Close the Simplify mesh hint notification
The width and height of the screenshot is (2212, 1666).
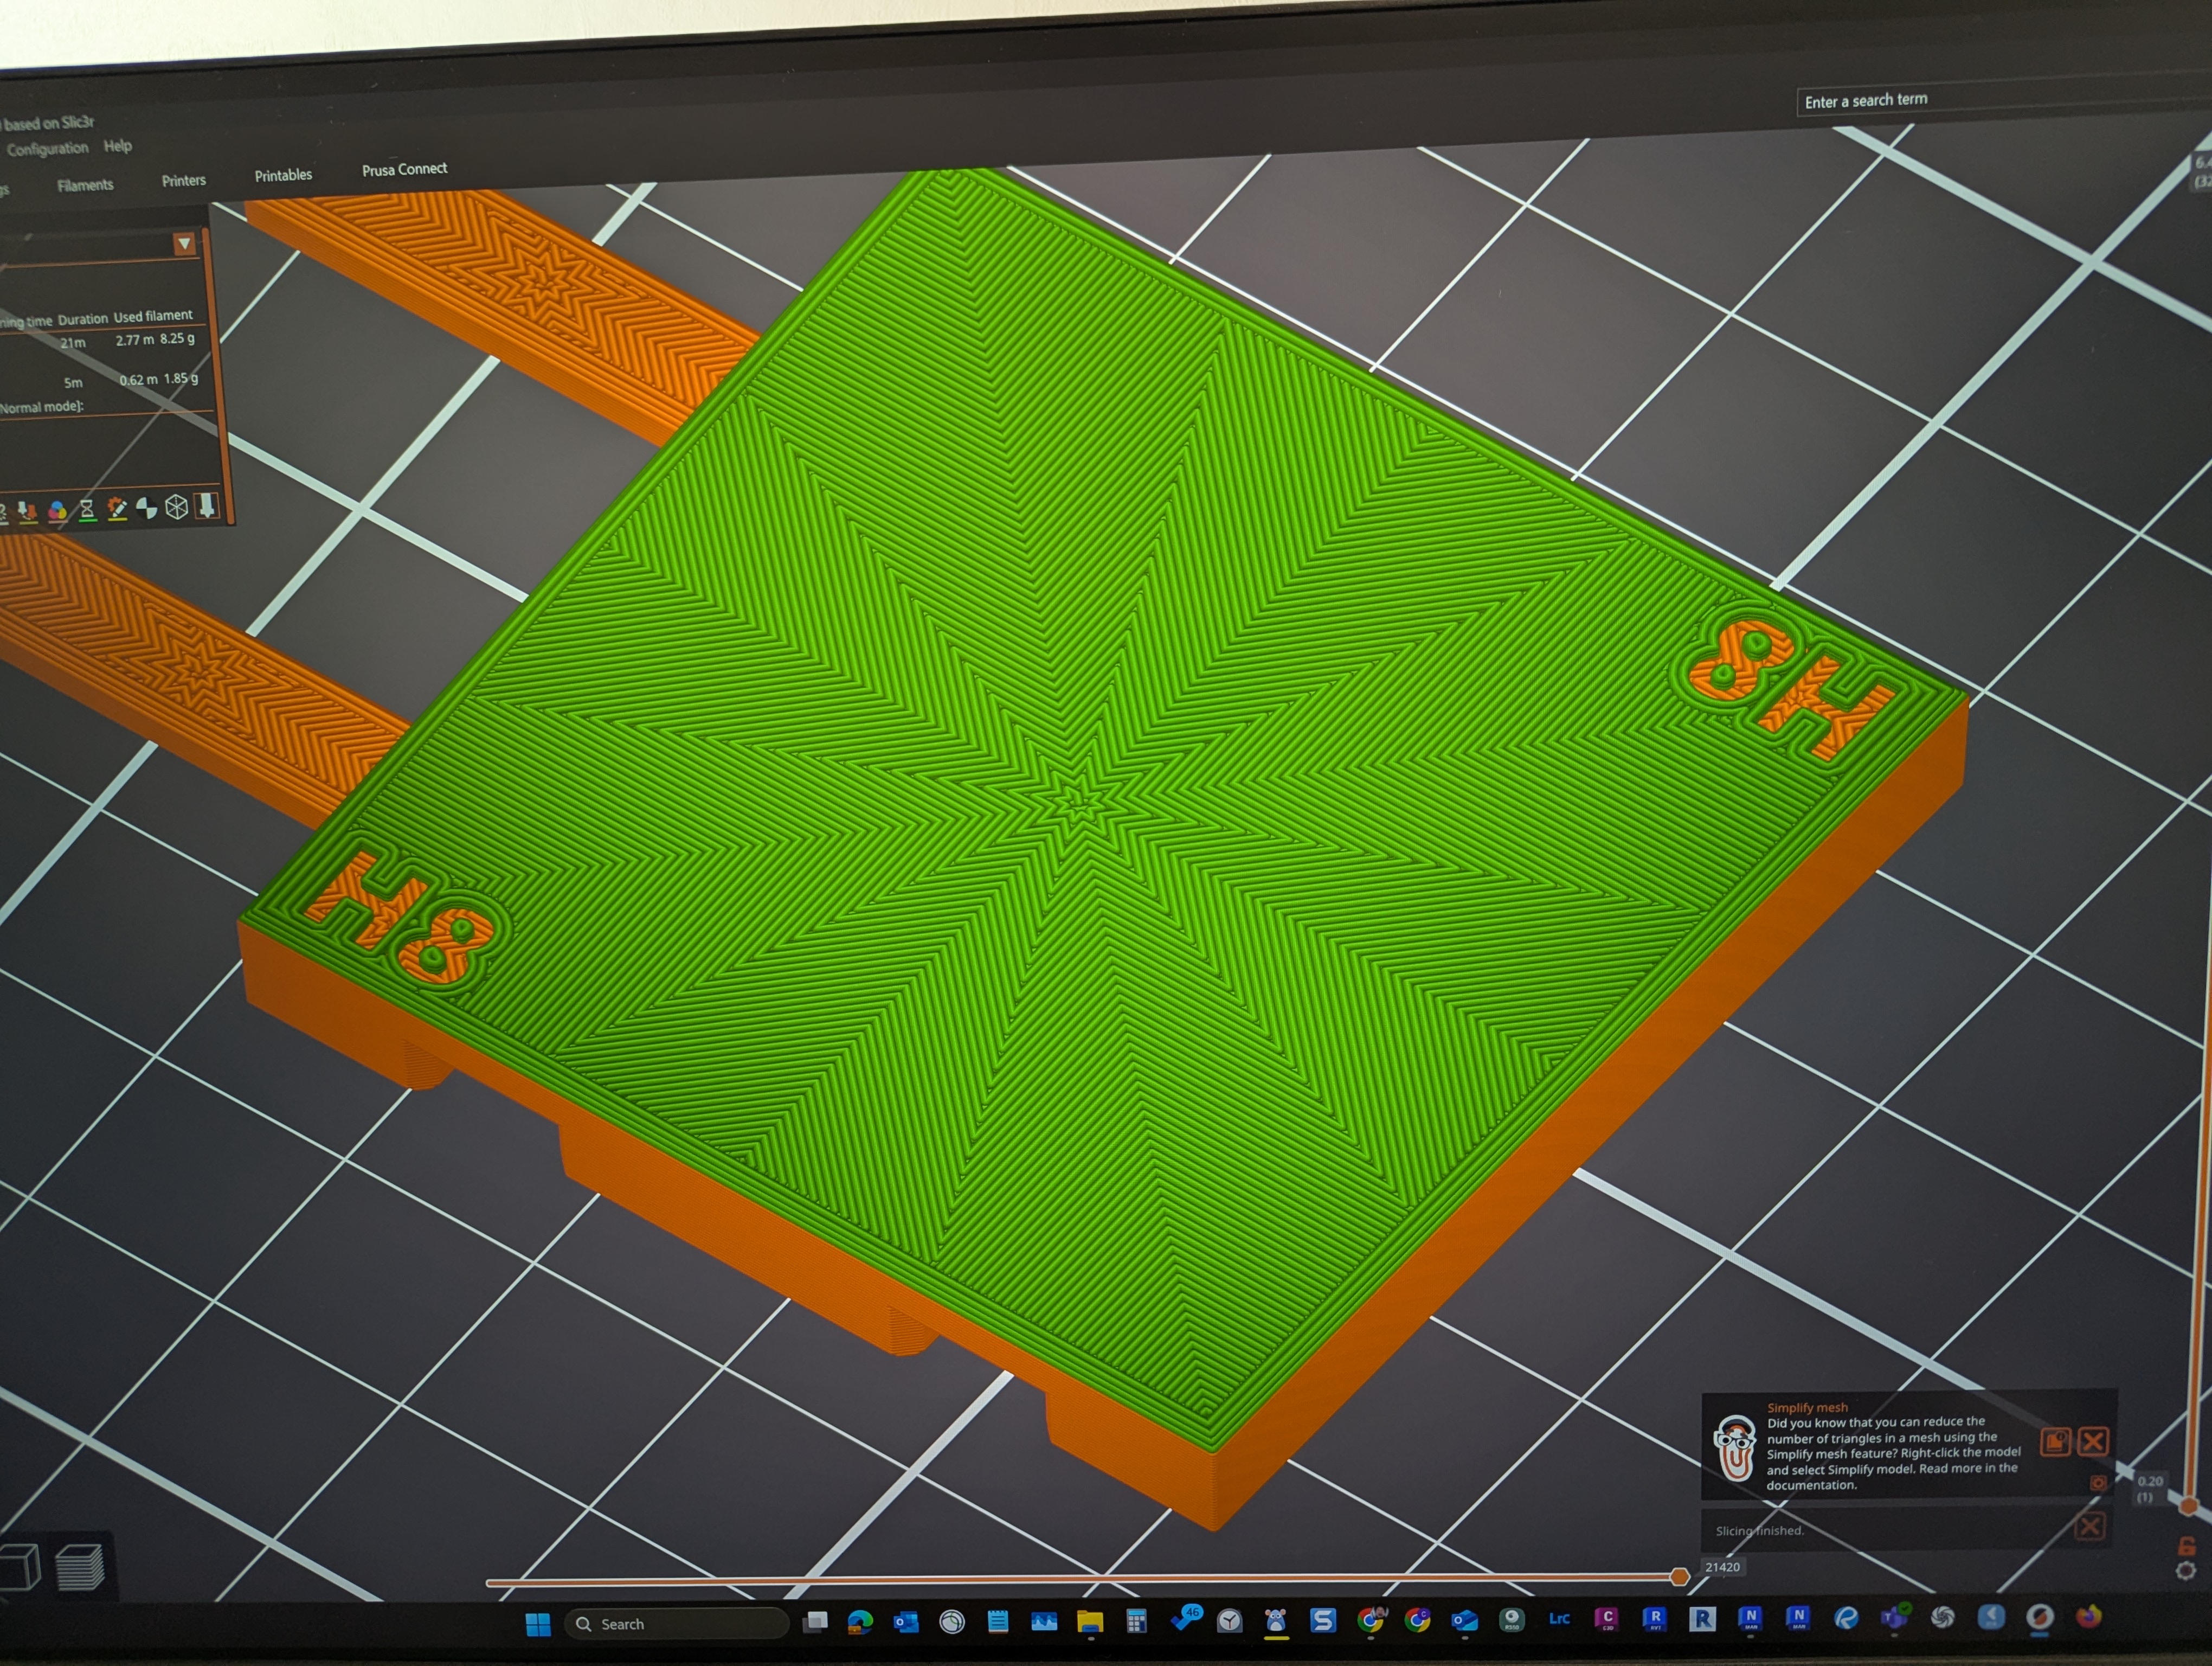coord(2093,1441)
